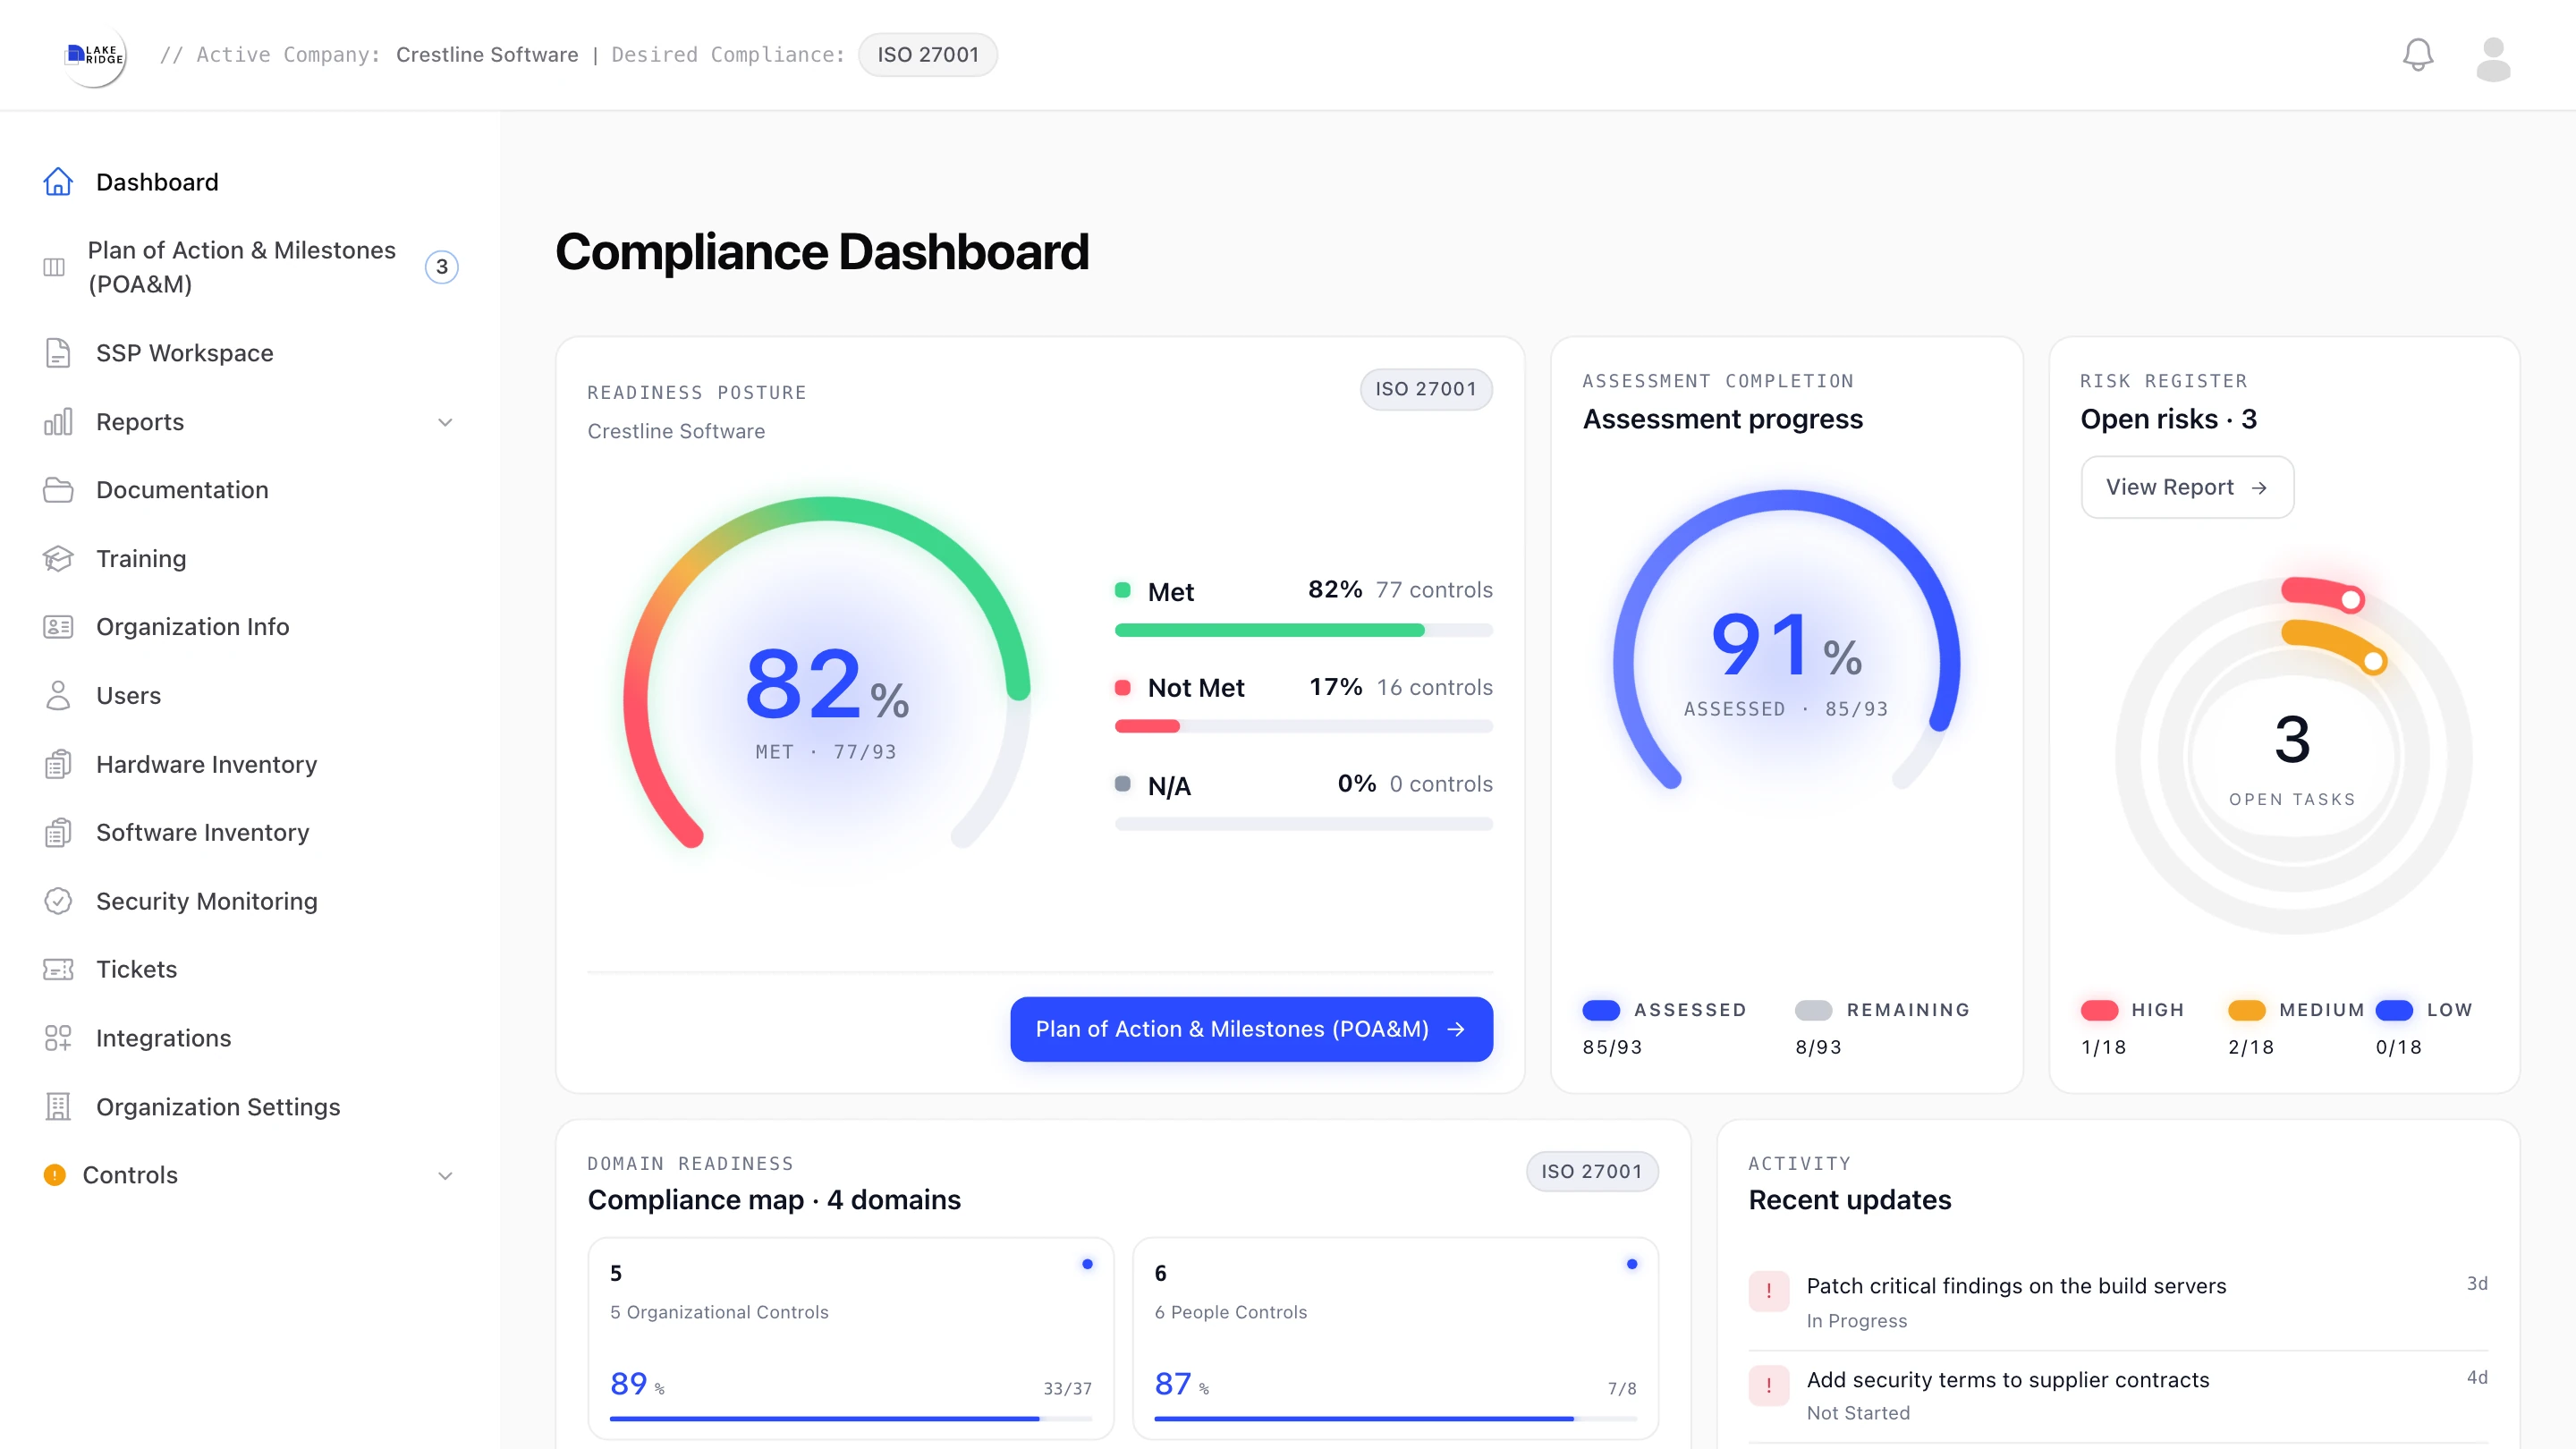Click the POA&M sidebar icon

coord(54,267)
